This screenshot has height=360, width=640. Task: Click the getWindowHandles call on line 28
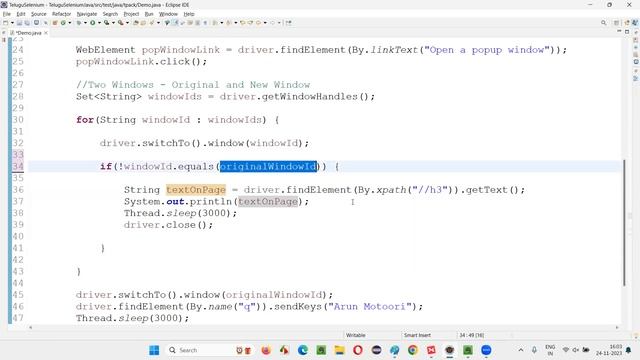pyautogui.click(x=317, y=97)
